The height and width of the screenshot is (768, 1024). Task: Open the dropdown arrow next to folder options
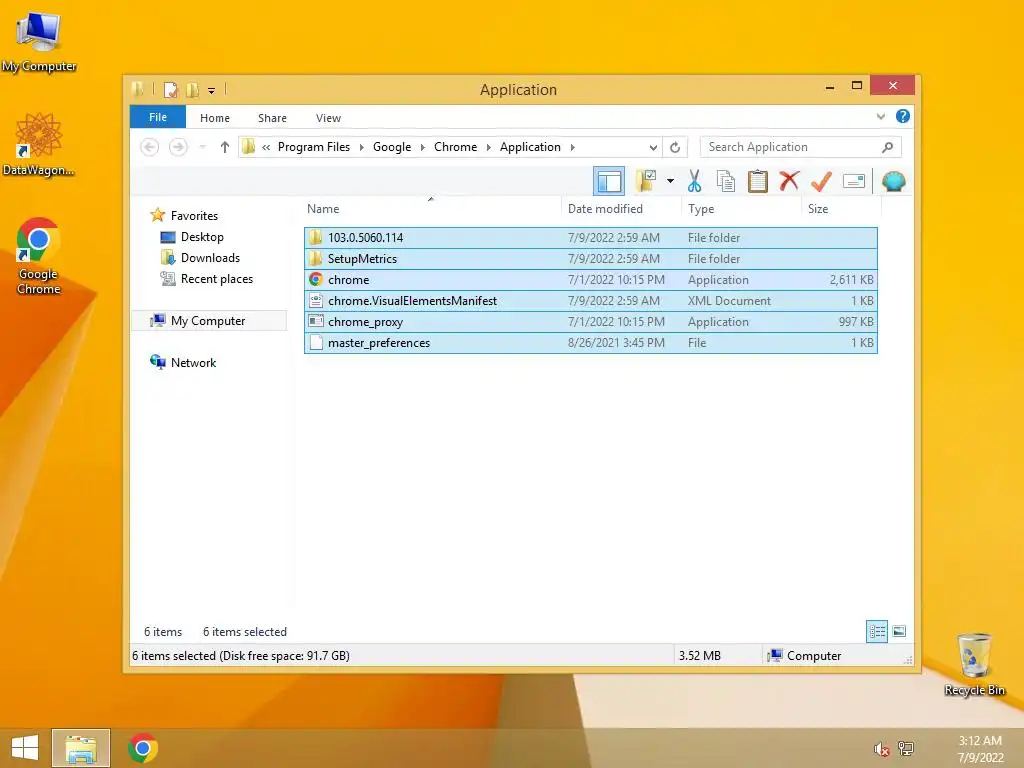pos(670,181)
